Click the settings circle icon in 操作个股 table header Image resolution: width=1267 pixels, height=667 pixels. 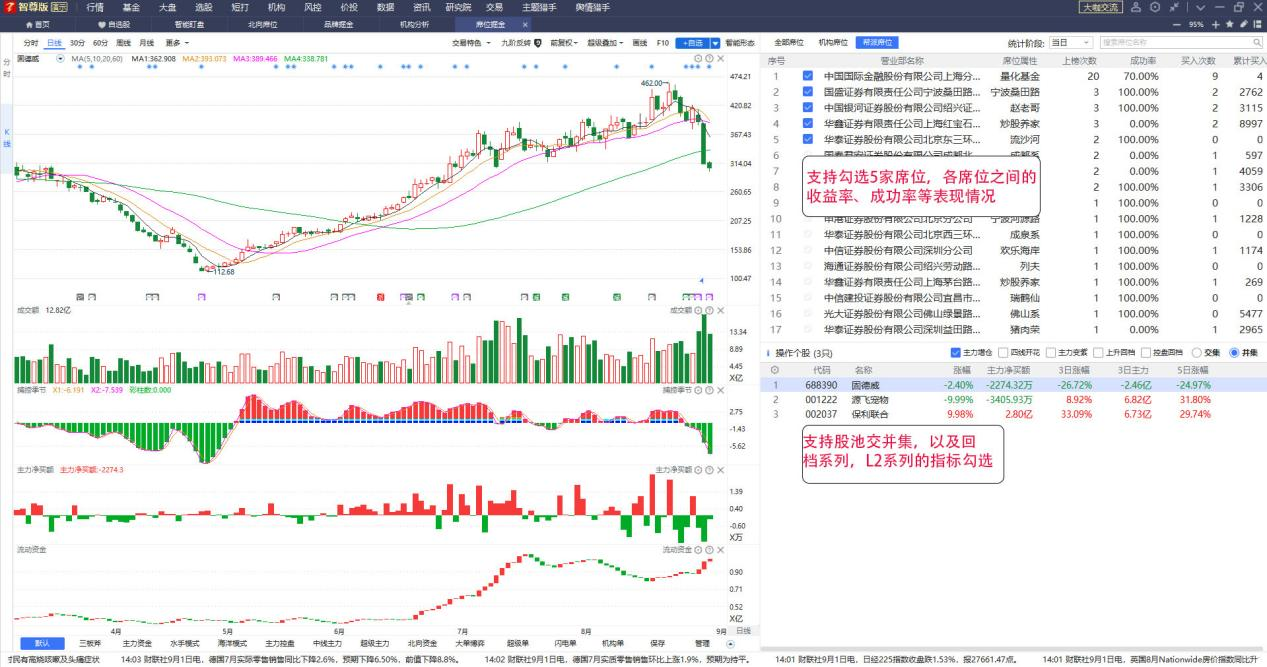pyautogui.click(x=774, y=369)
